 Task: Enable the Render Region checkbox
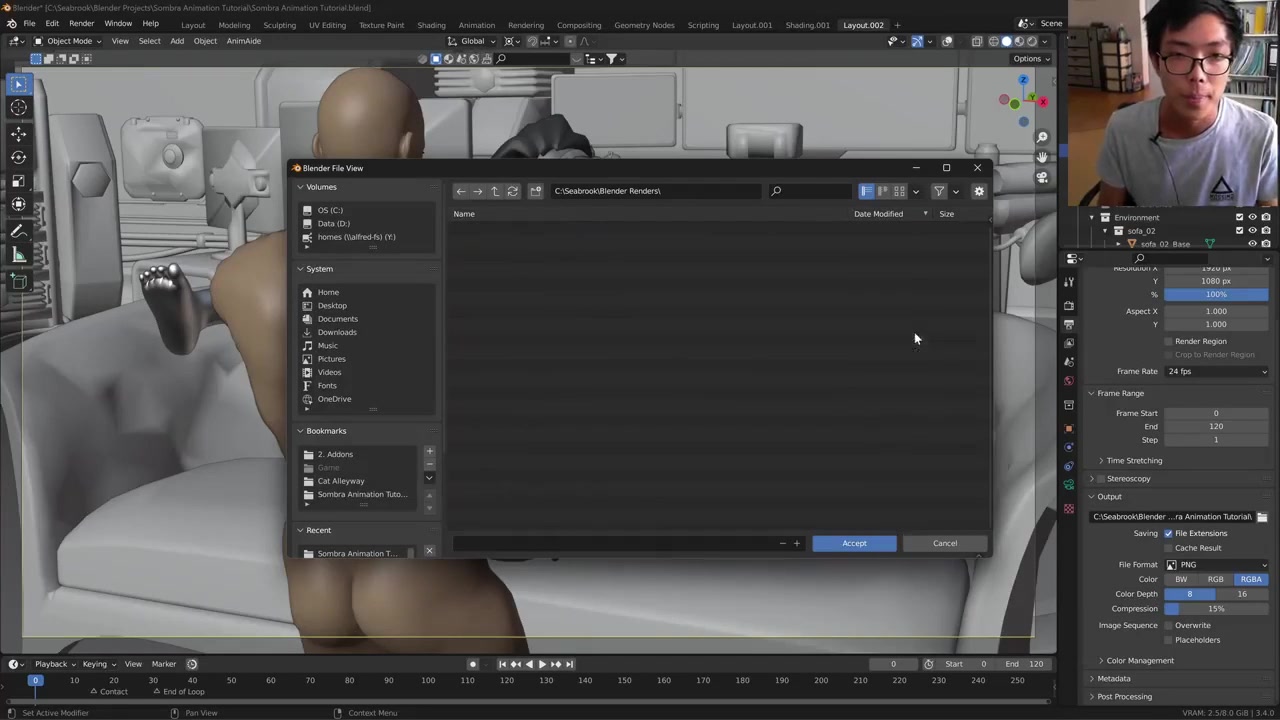tap(1168, 341)
